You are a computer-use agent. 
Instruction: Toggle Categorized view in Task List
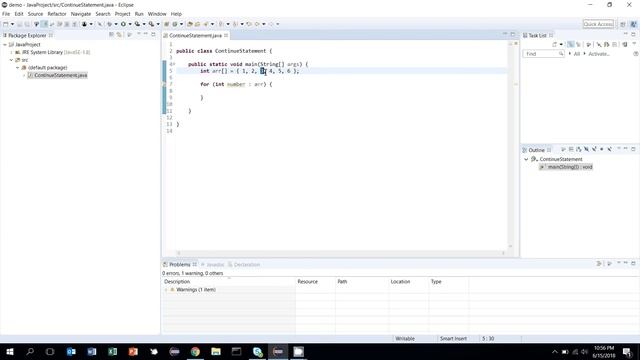tap(571, 44)
